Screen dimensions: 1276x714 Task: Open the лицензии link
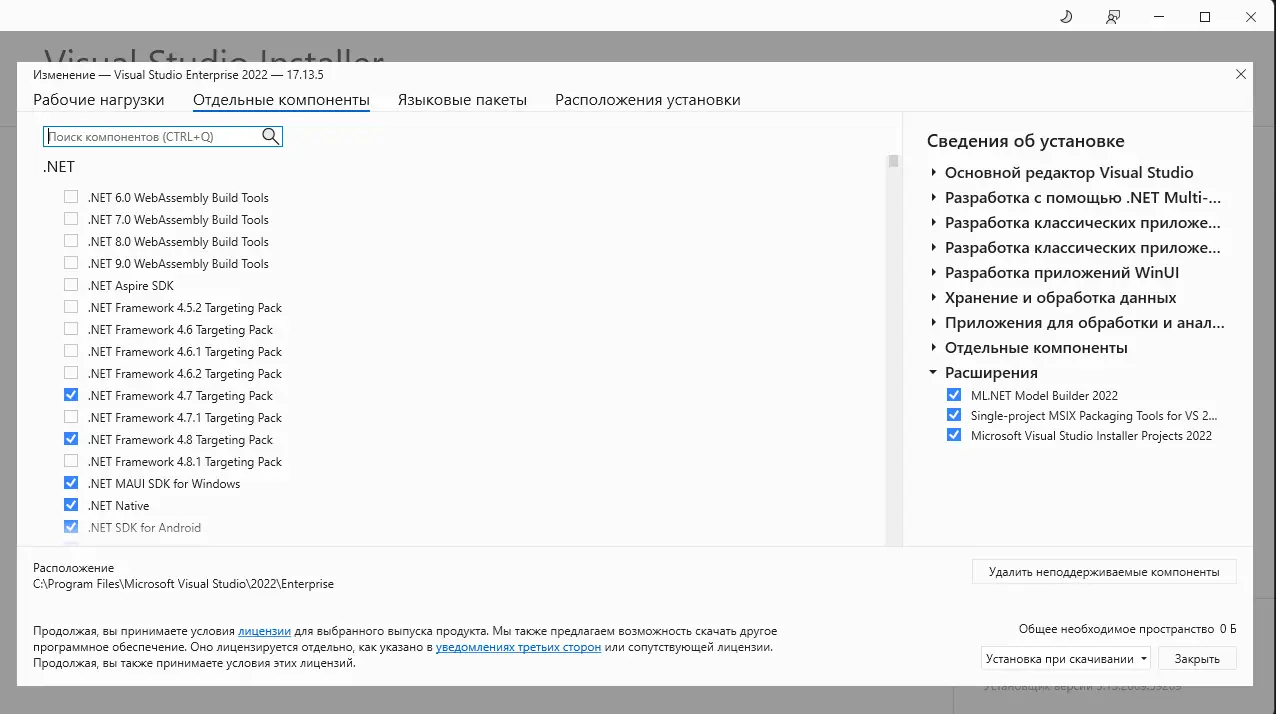(264, 632)
